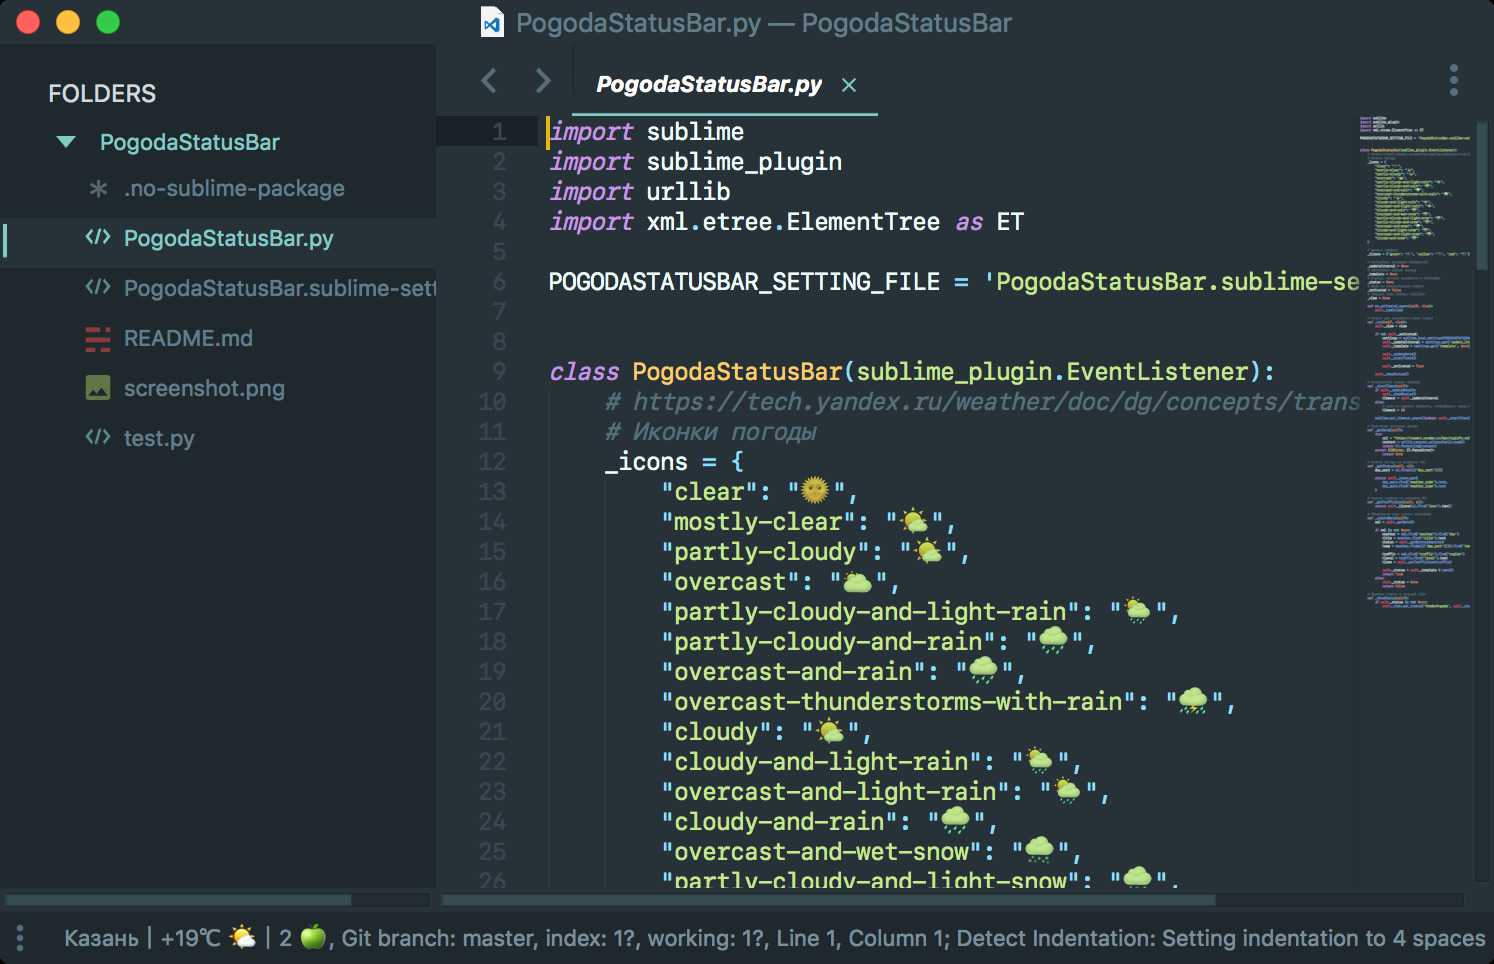
Task: Click Line 1, Column 1 in status bar
Action: tap(862, 938)
